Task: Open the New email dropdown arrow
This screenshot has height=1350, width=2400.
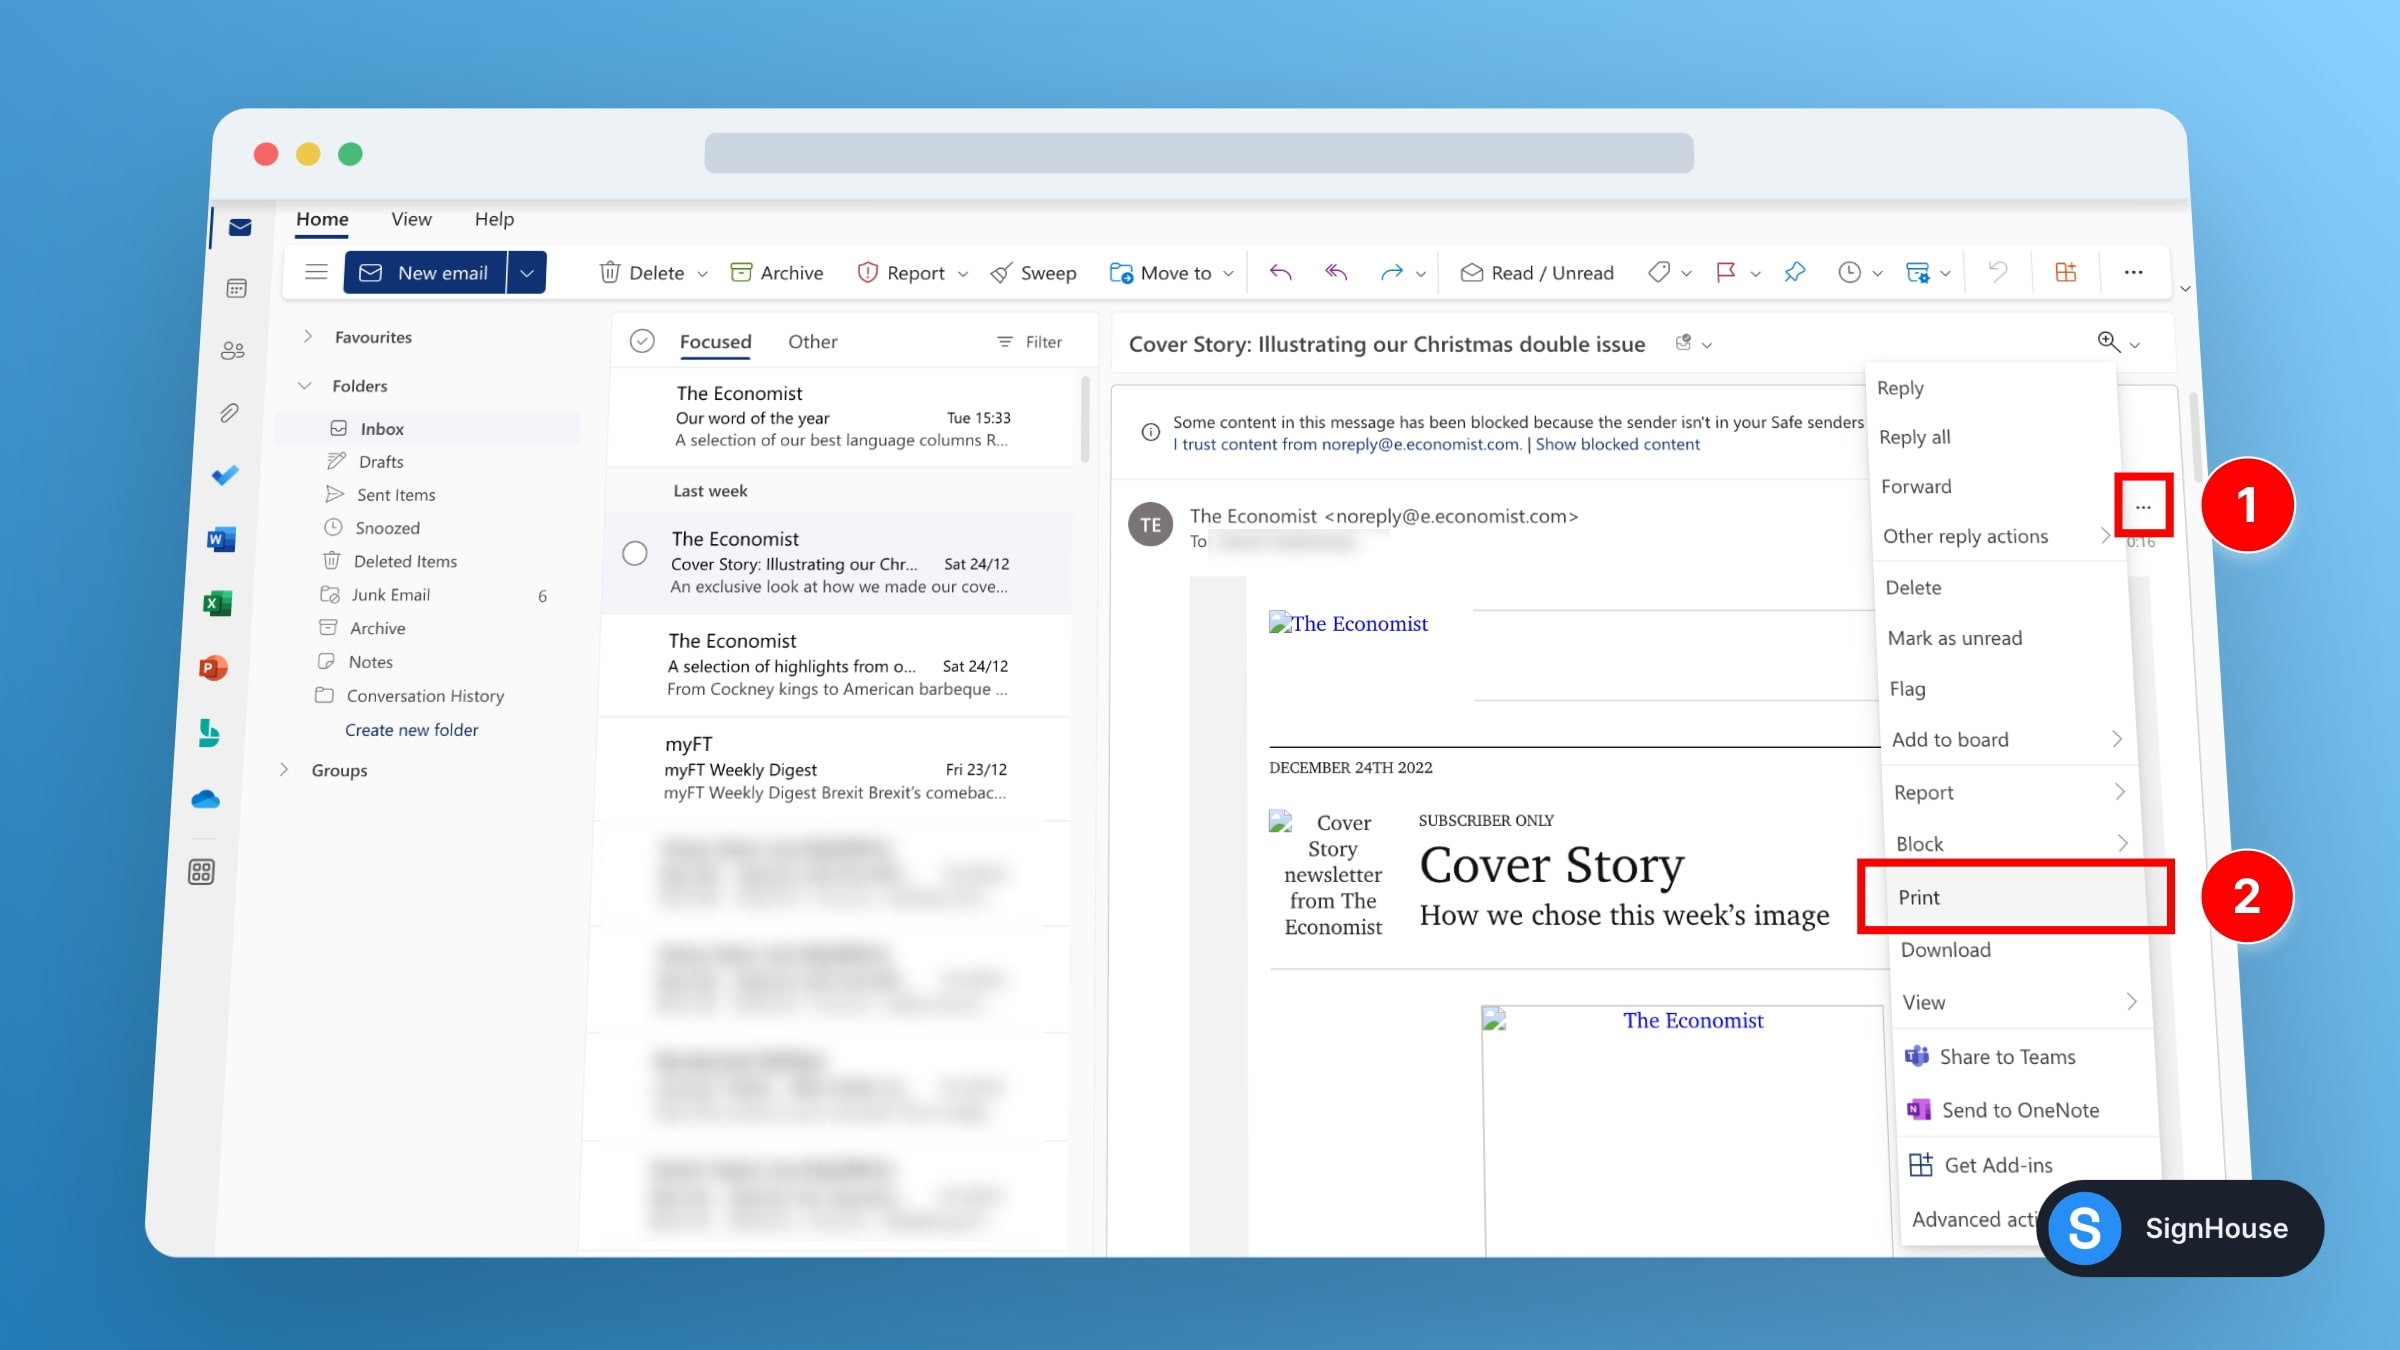Action: [527, 272]
